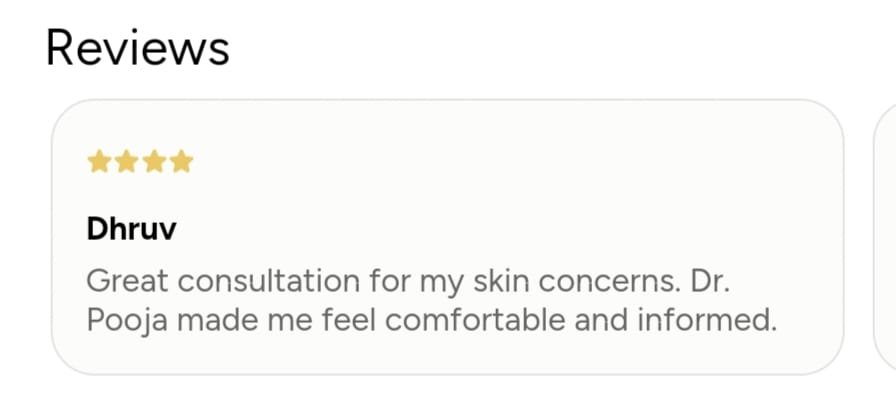Click the second star in Dhruv's rating
896x408 pixels.
click(x=126, y=162)
